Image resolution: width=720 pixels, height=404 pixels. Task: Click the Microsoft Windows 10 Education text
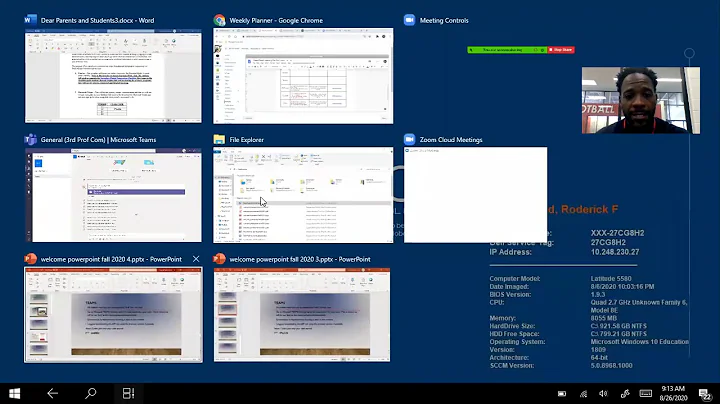coord(640,342)
